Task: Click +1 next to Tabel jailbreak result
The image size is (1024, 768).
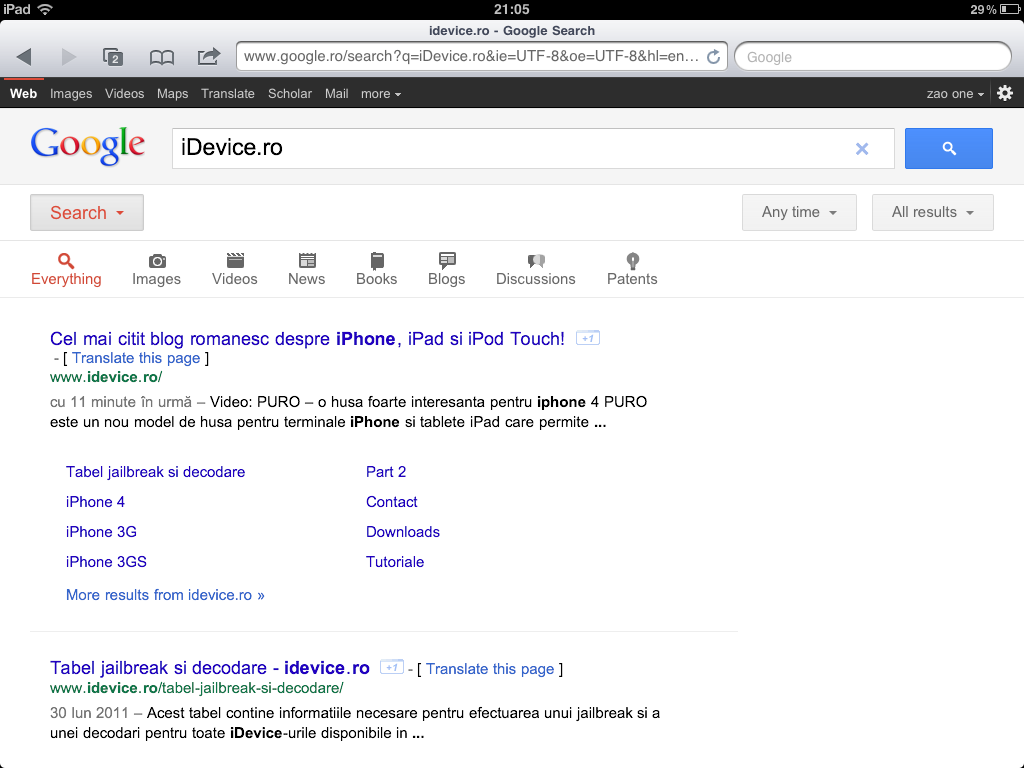Action: tap(392, 667)
